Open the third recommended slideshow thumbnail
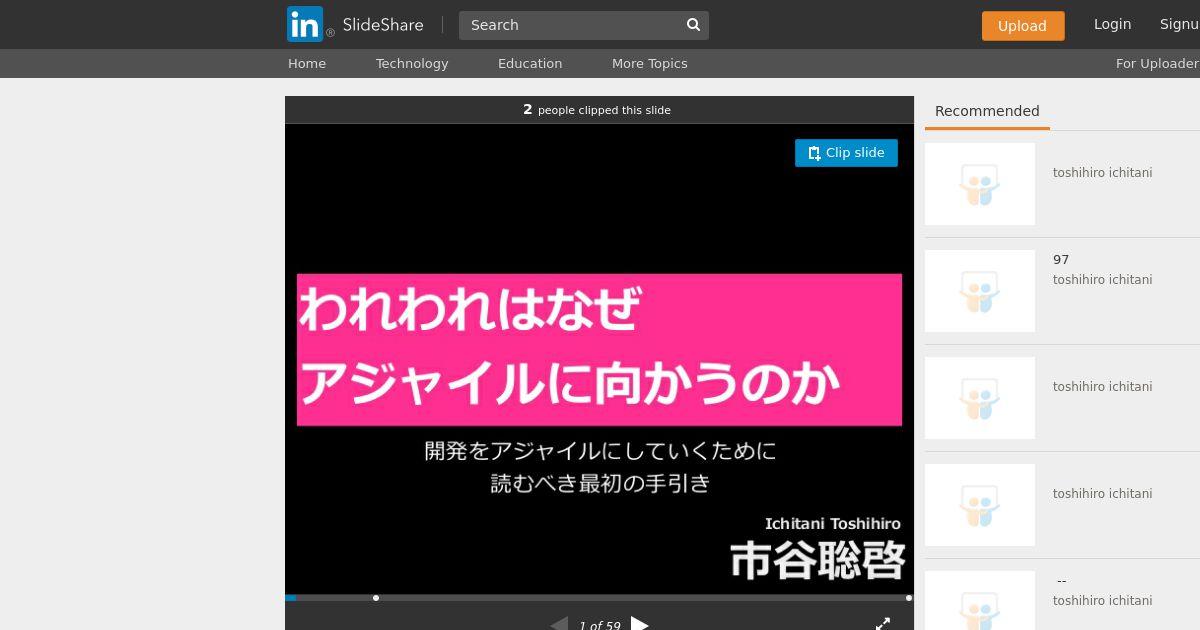Viewport: 1200px width, 630px height. [980, 398]
